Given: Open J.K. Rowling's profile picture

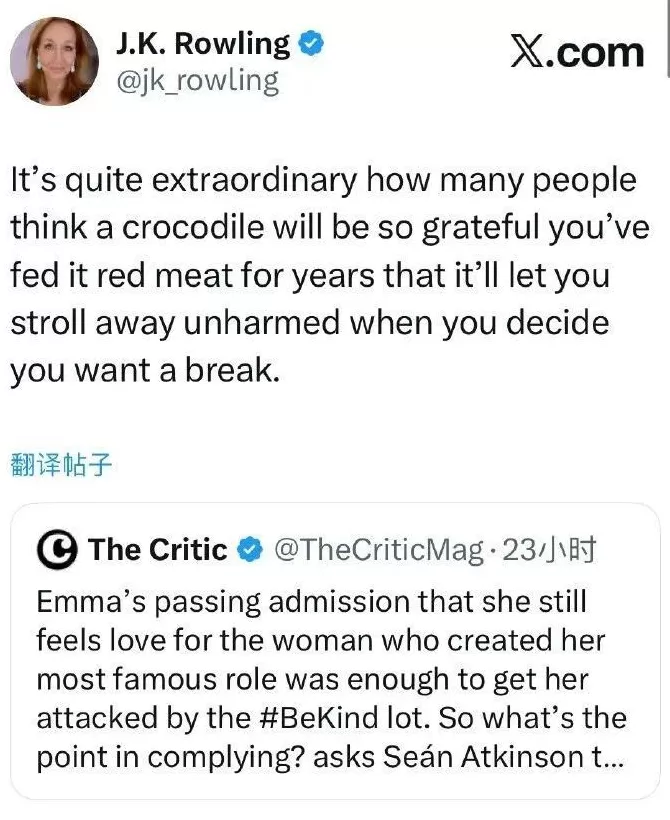Looking at the screenshot, I should [54, 62].
